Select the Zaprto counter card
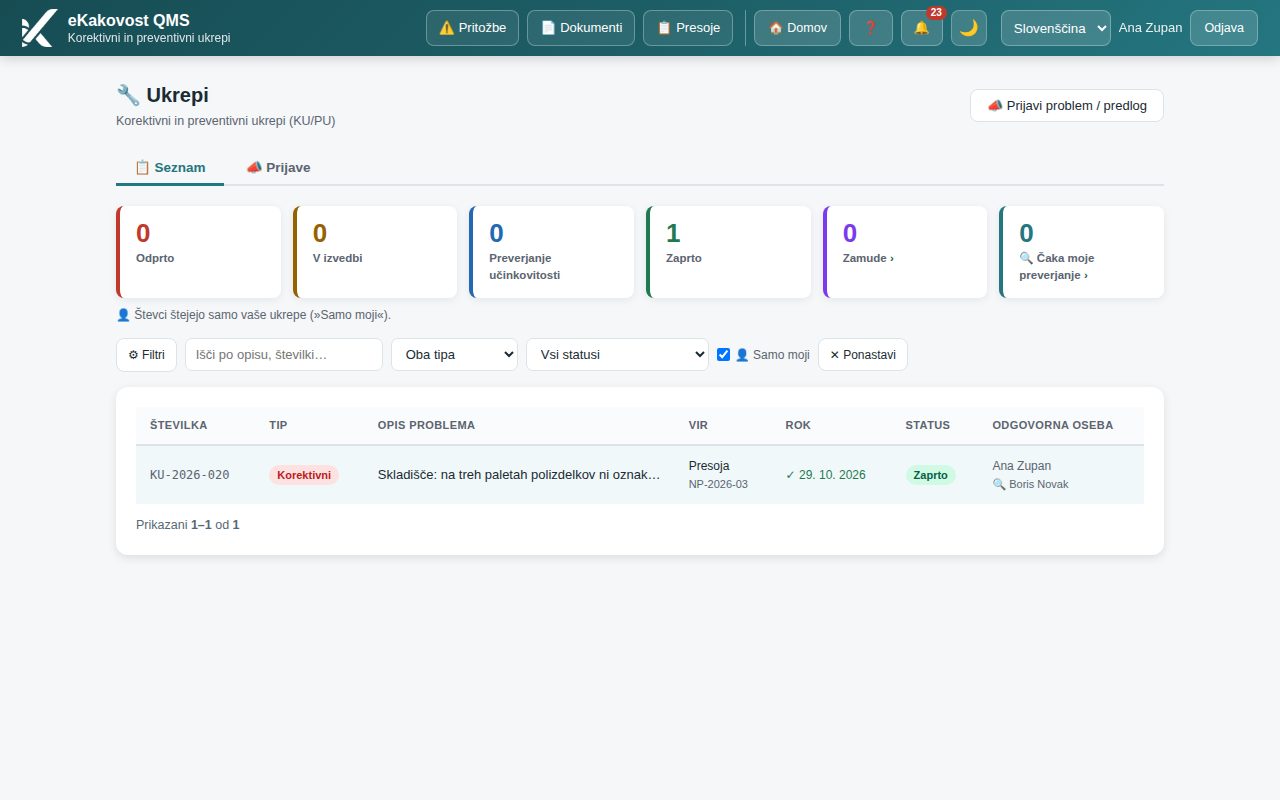This screenshot has width=1280, height=800. tap(729, 252)
